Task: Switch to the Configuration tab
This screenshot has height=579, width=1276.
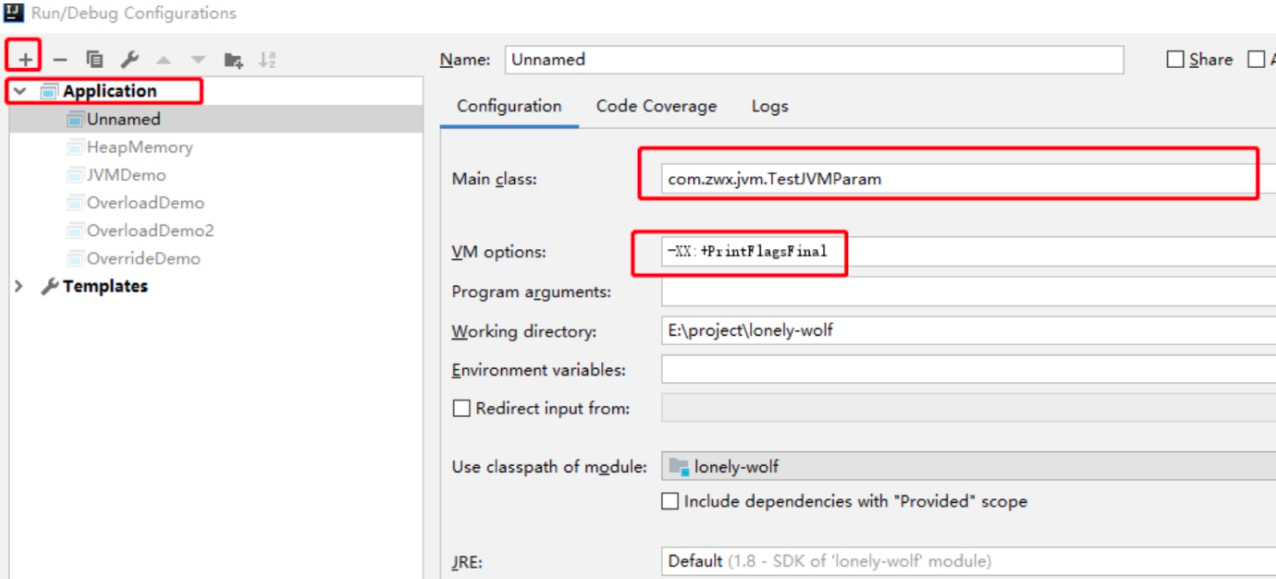Action: (509, 106)
